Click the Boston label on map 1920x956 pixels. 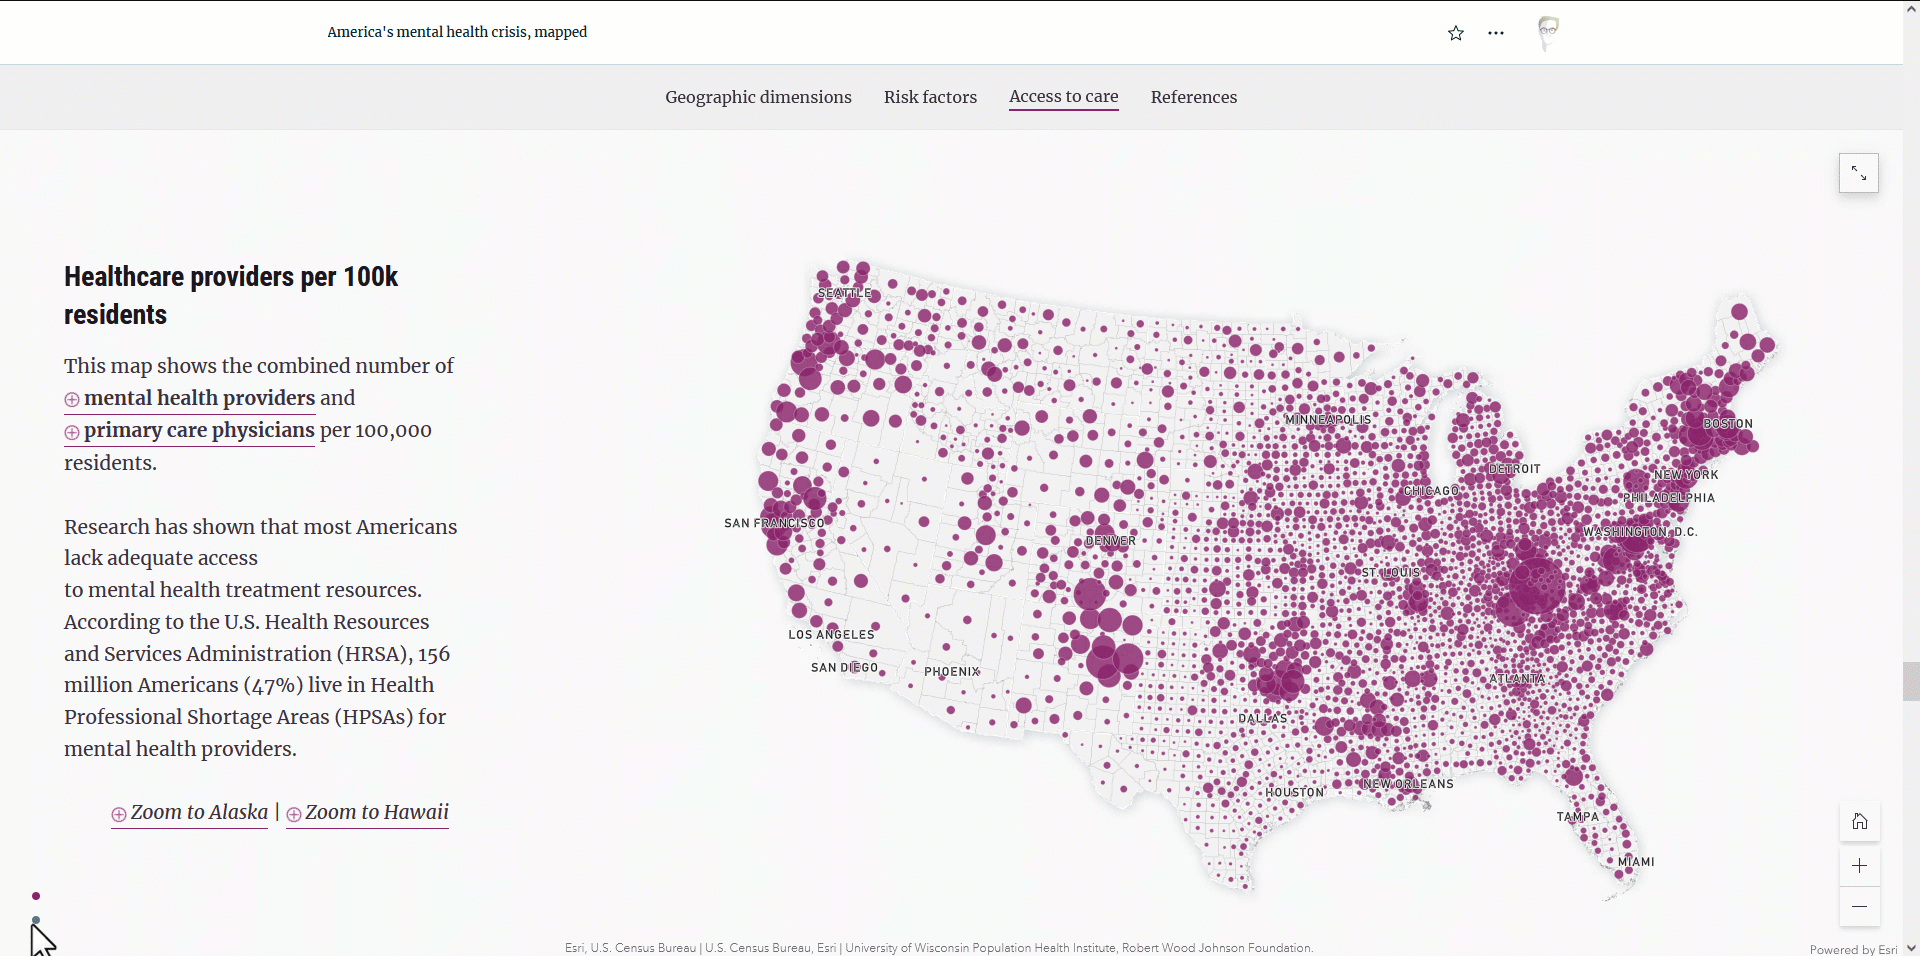click(x=1727, y=424)
